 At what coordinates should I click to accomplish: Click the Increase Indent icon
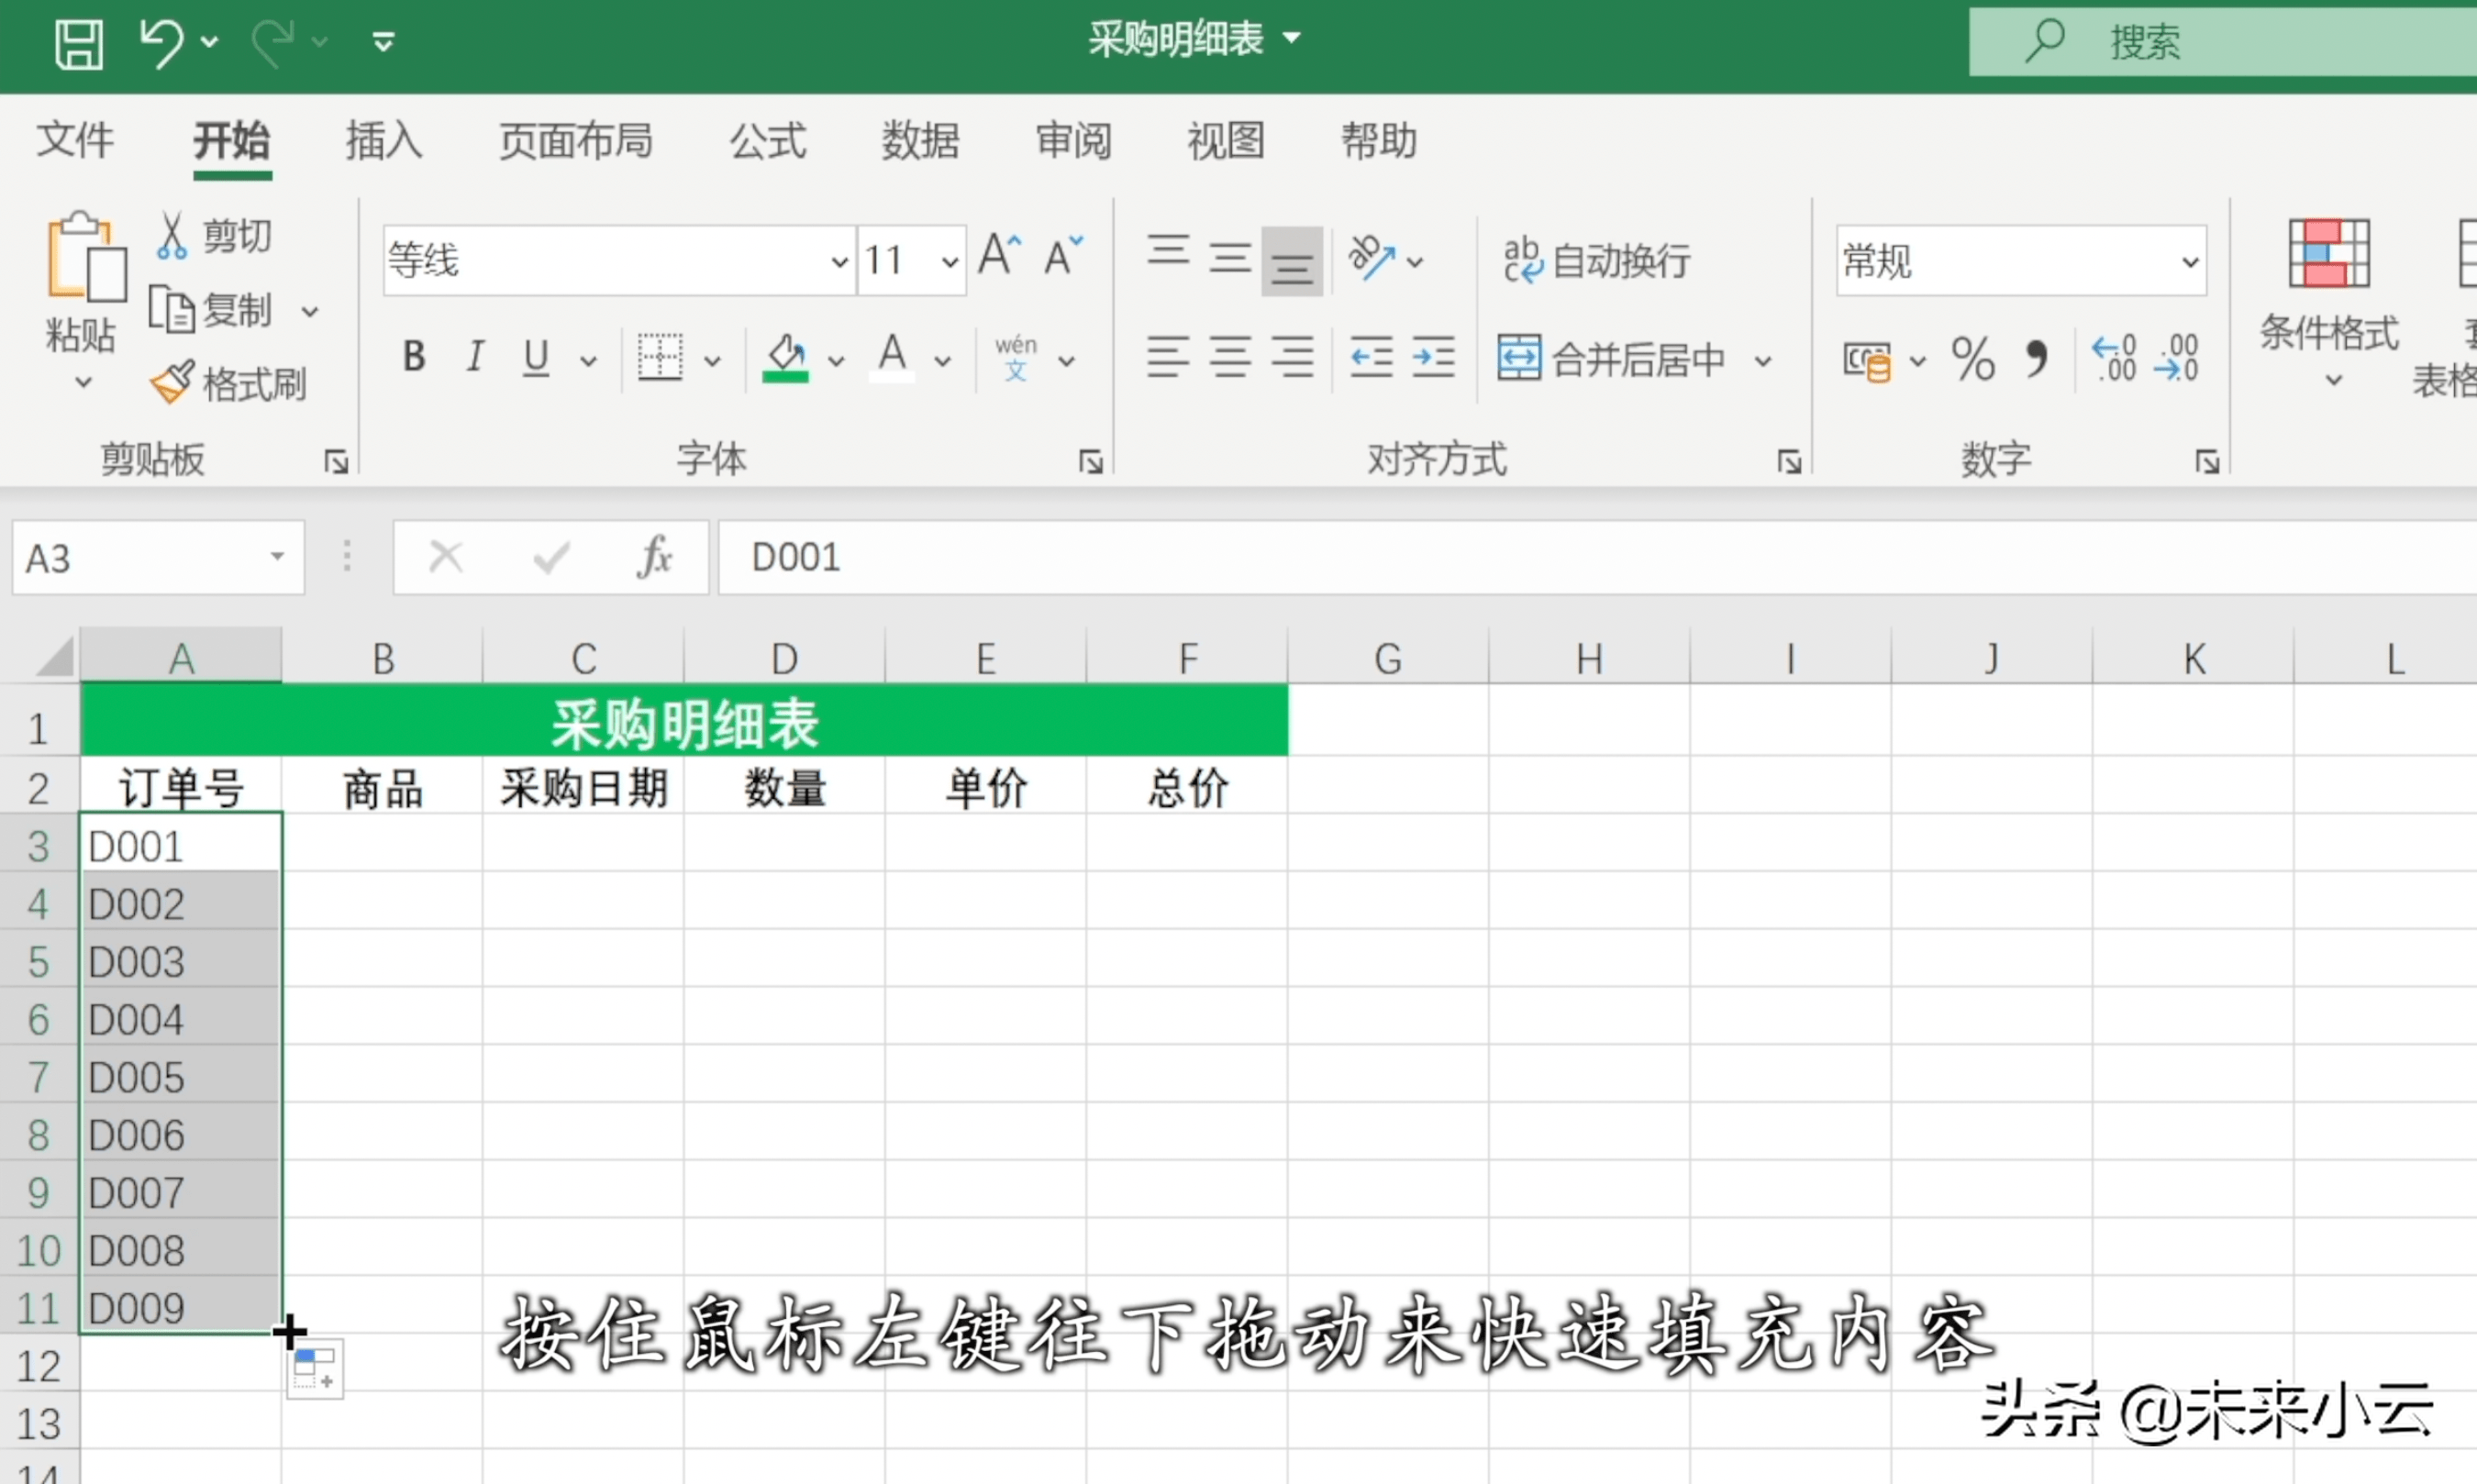1433,358
